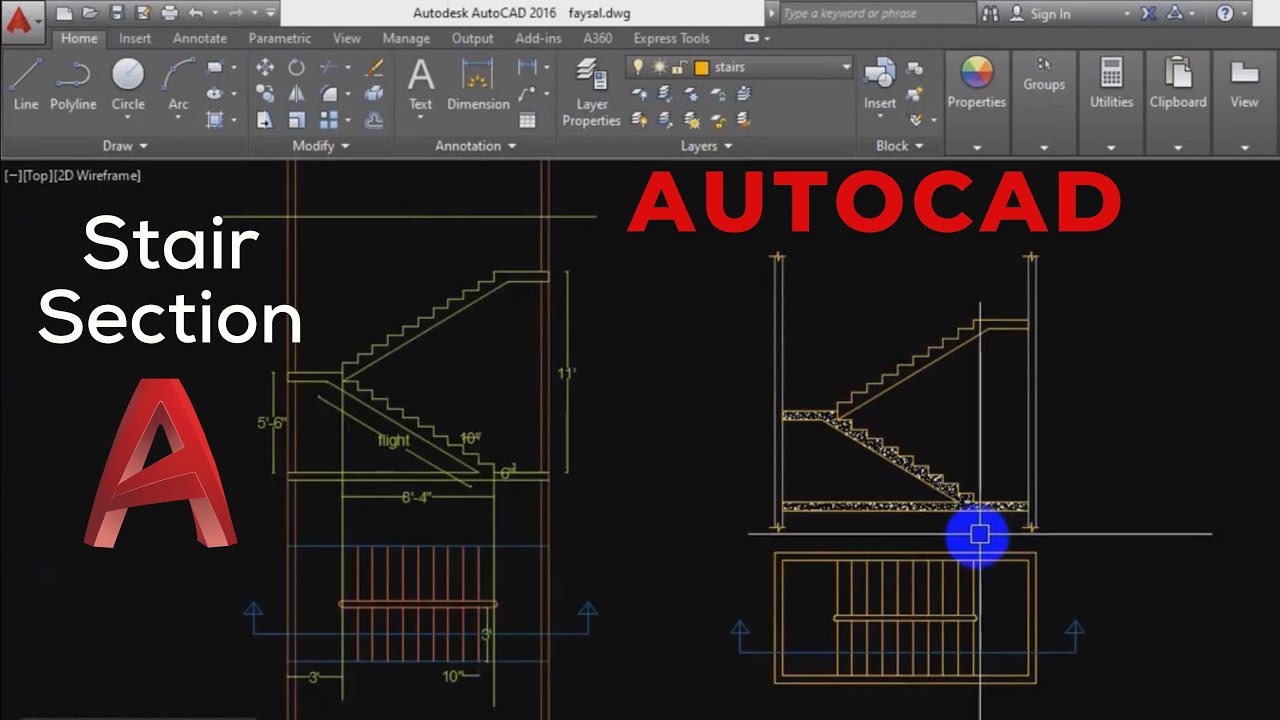
Task: Click the Rectangular Array tool icon
Action: click(x=328, y=120)
